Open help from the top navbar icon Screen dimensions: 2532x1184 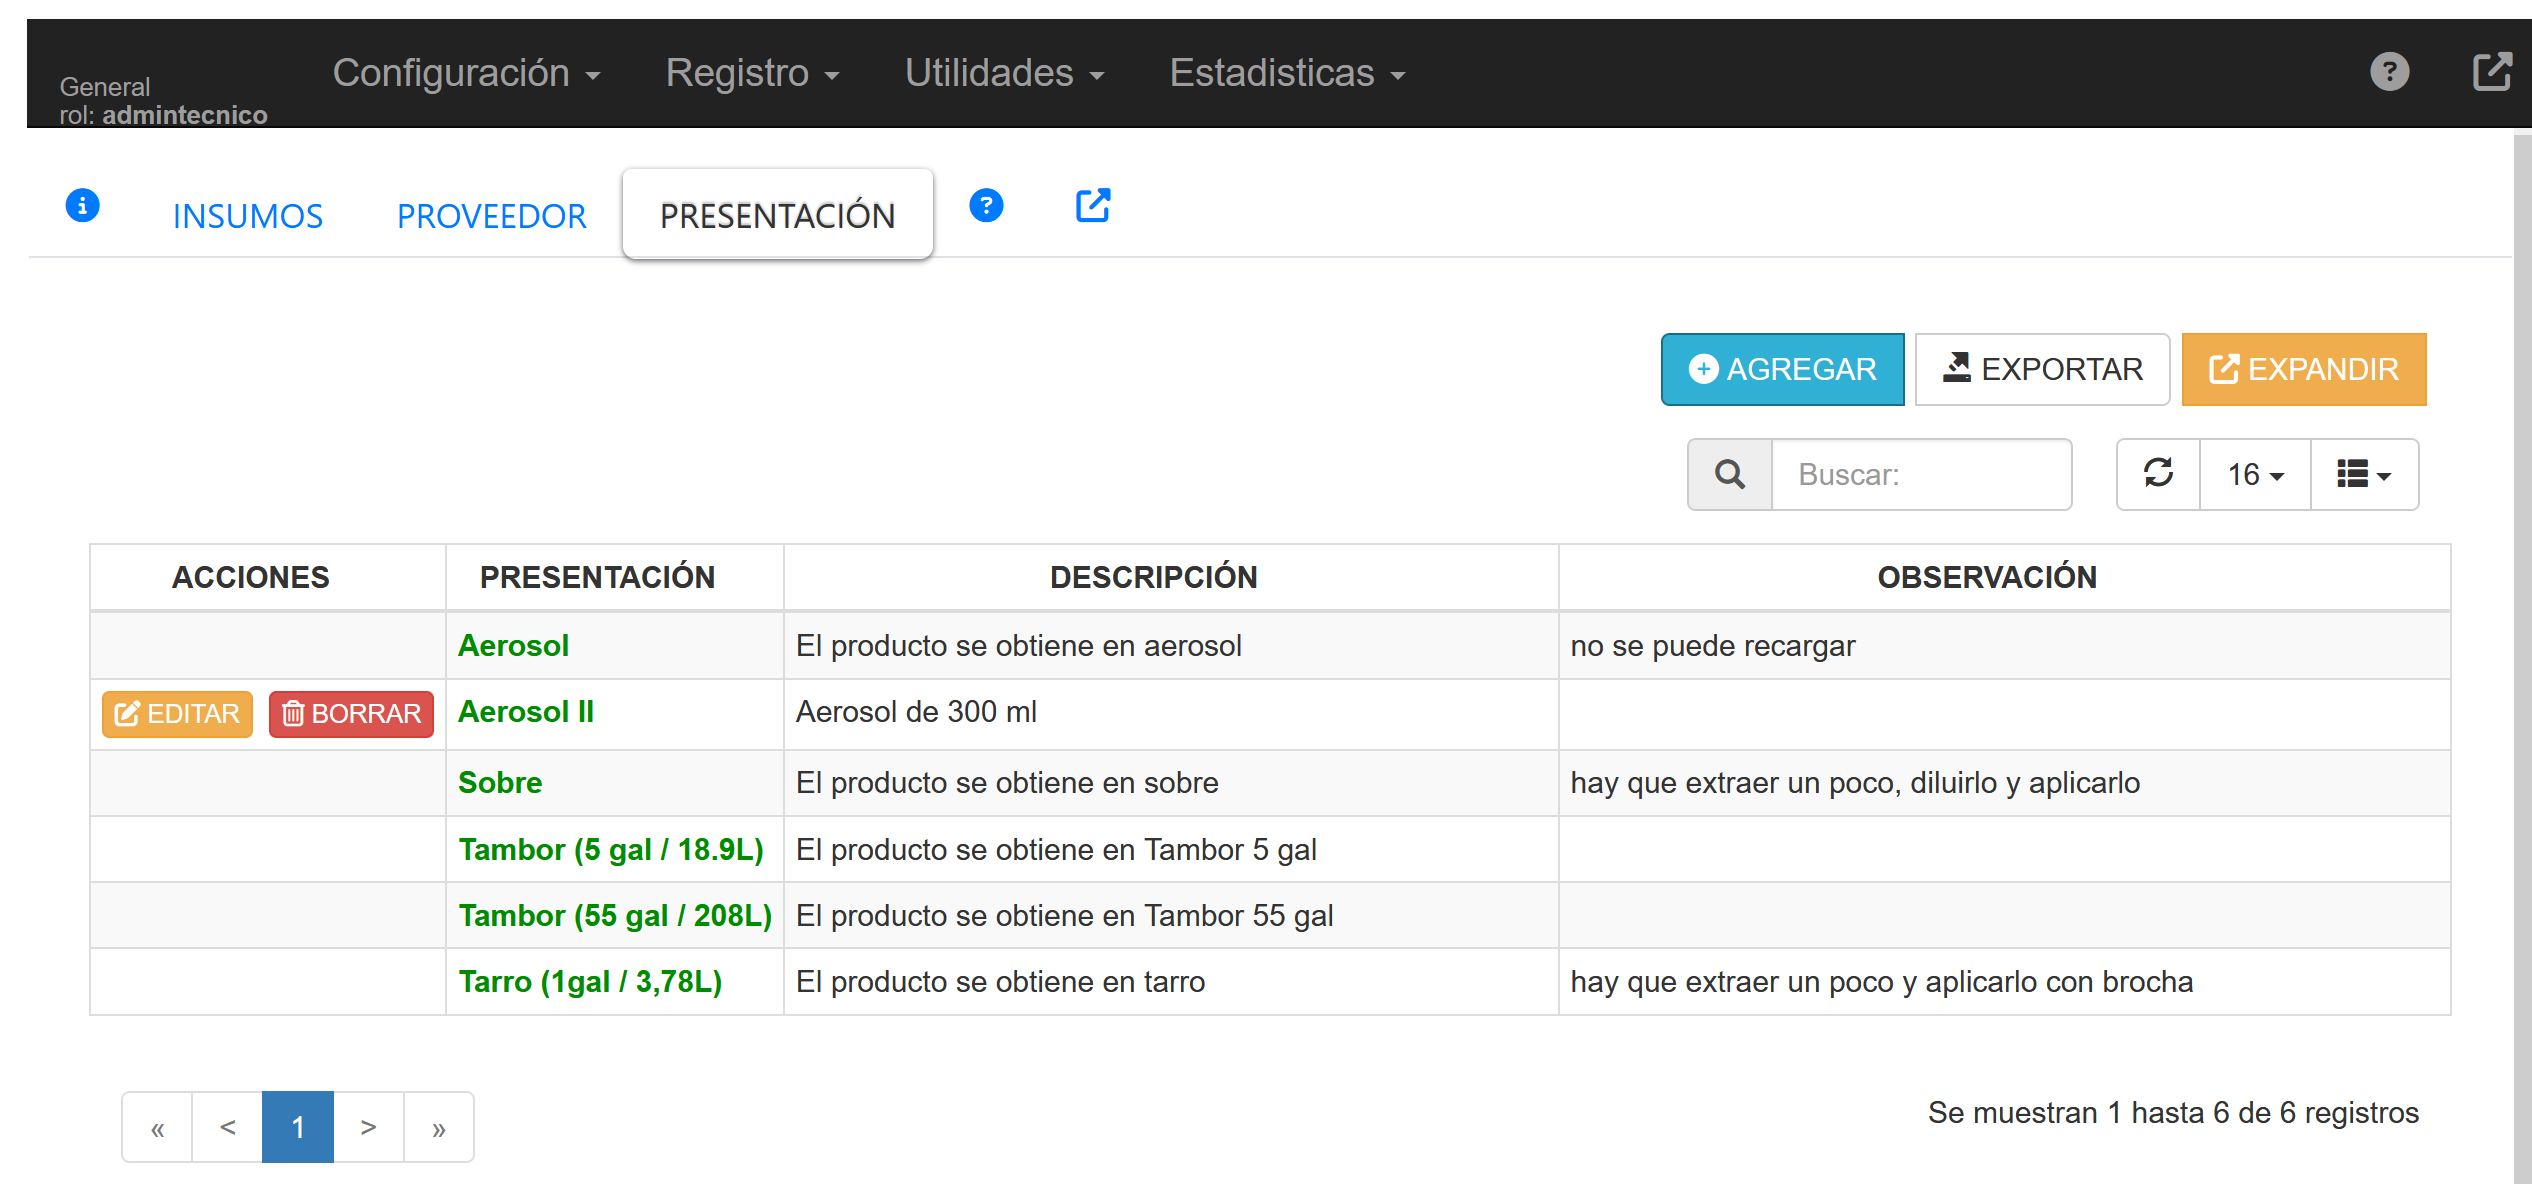pyautogui.click(x=2389, y=72)
